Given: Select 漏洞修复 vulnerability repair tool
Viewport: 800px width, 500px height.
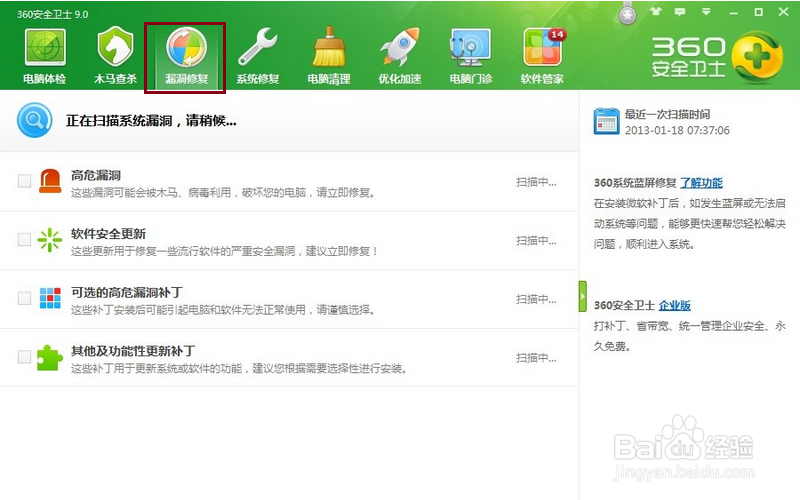Looking at the screenshot, I should coord(186,57).
